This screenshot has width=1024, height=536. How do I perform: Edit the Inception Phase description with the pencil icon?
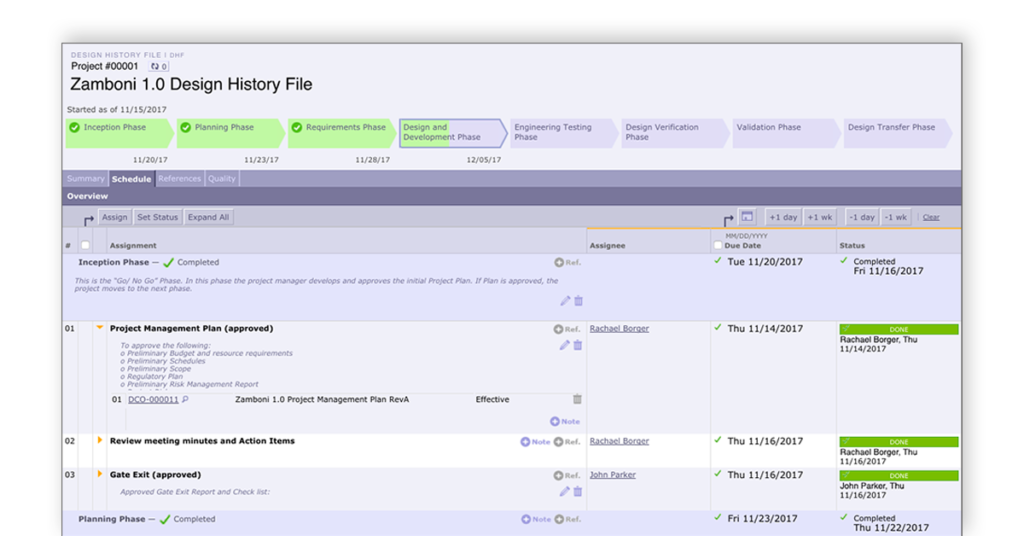[x=565, y=301]
